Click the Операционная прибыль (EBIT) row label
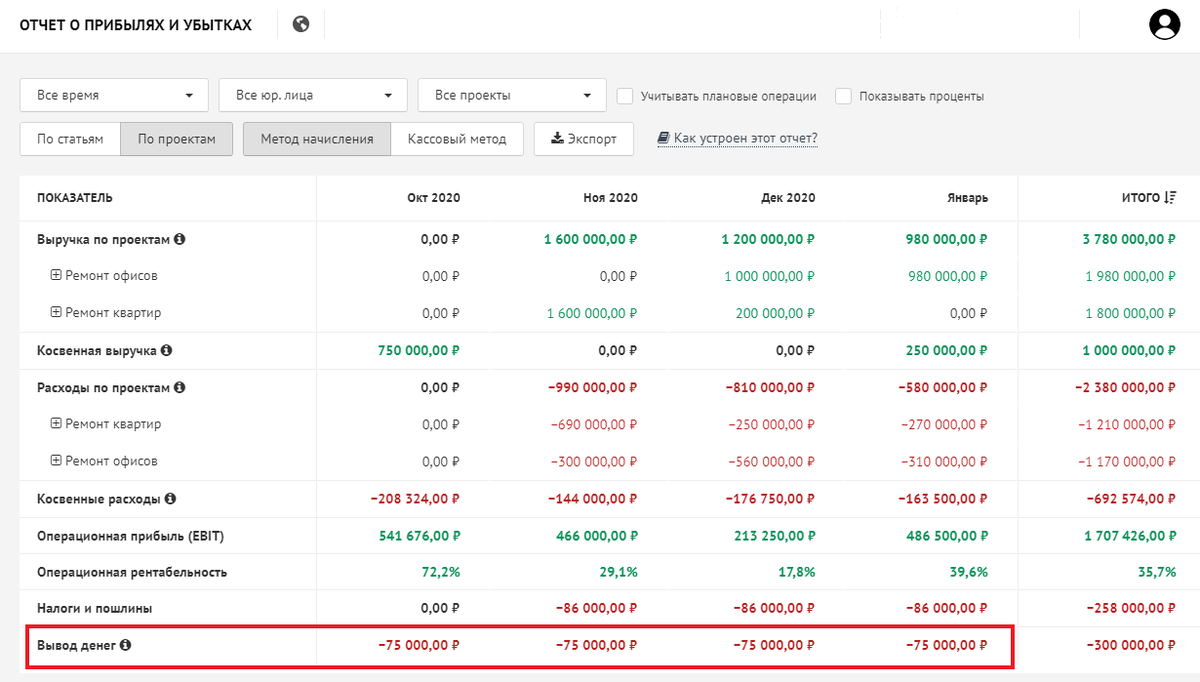The height and width of the screenshot is (682, 1200). [130, 536]
